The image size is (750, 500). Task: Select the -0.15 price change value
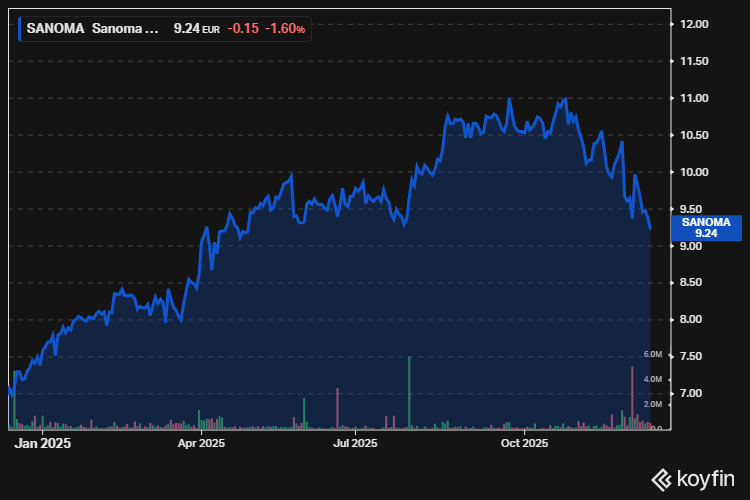pyautogui.click(x=243, y=29)
